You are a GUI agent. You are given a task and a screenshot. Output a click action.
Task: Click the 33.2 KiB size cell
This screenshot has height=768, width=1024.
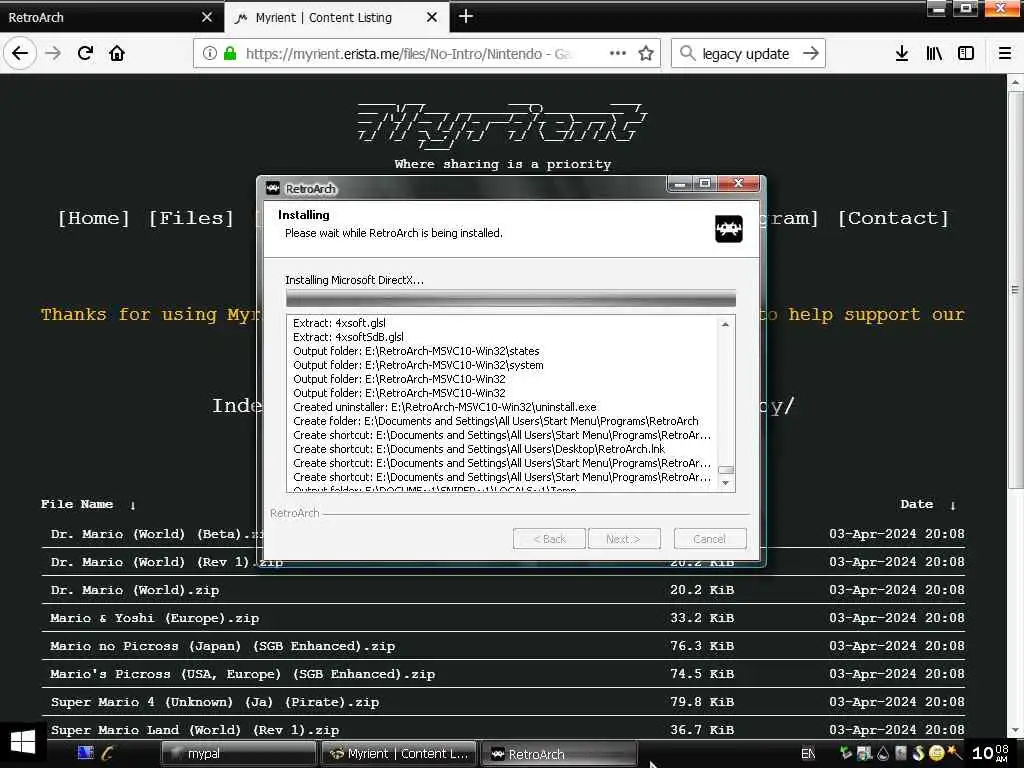(702, 618)
